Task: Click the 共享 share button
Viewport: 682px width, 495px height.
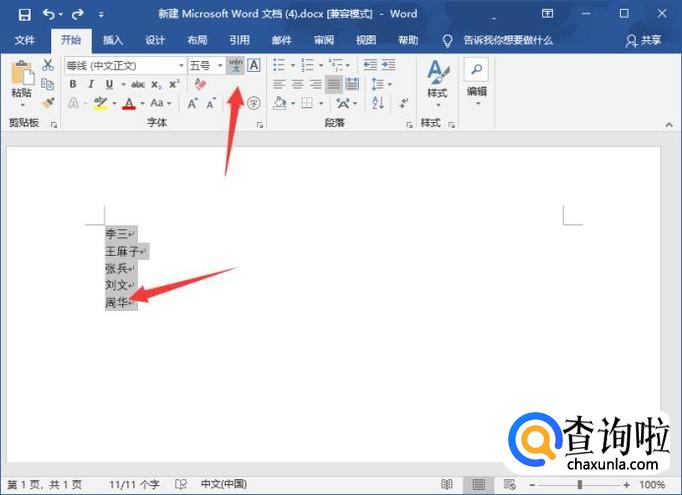Action: click(644, 40)
